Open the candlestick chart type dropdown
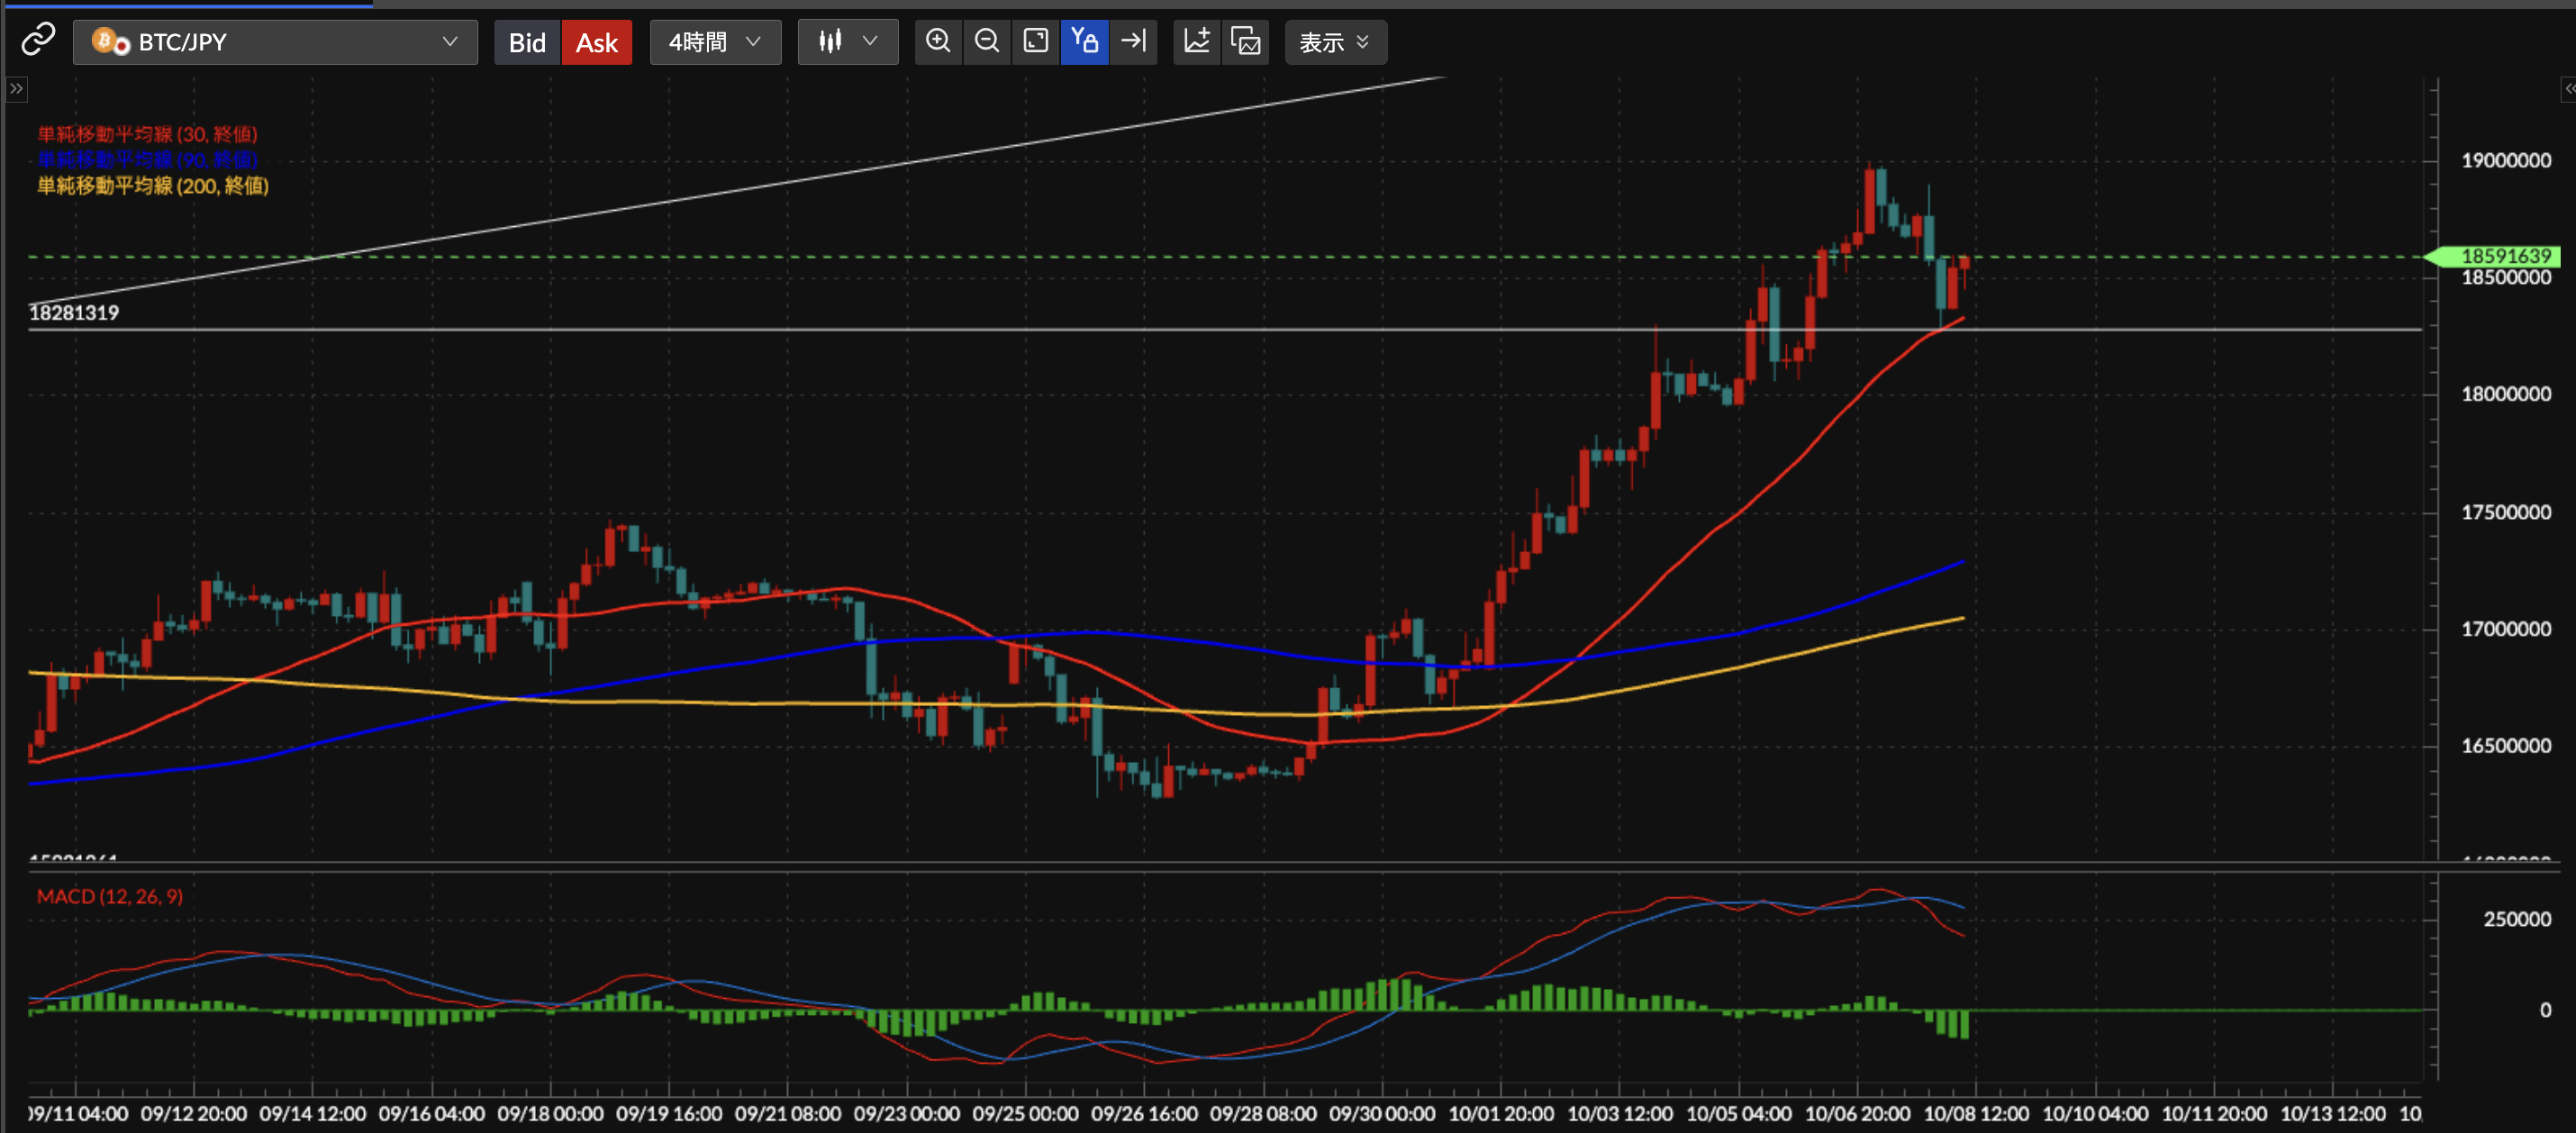 (x=848, y=42)
